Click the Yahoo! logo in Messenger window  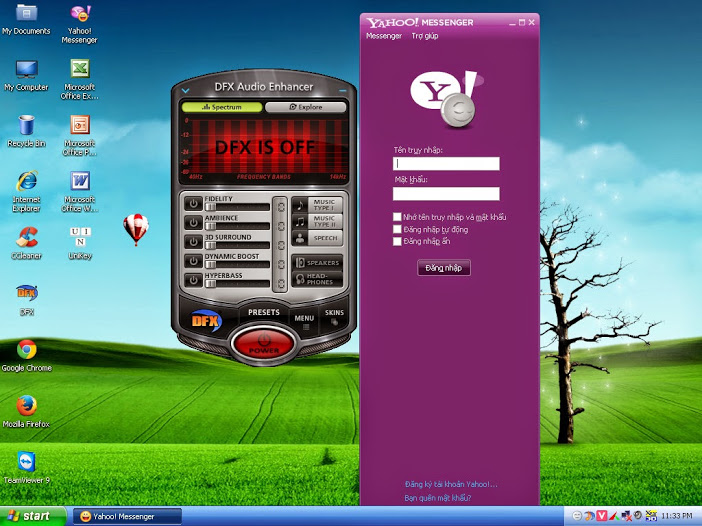(447, 99)
